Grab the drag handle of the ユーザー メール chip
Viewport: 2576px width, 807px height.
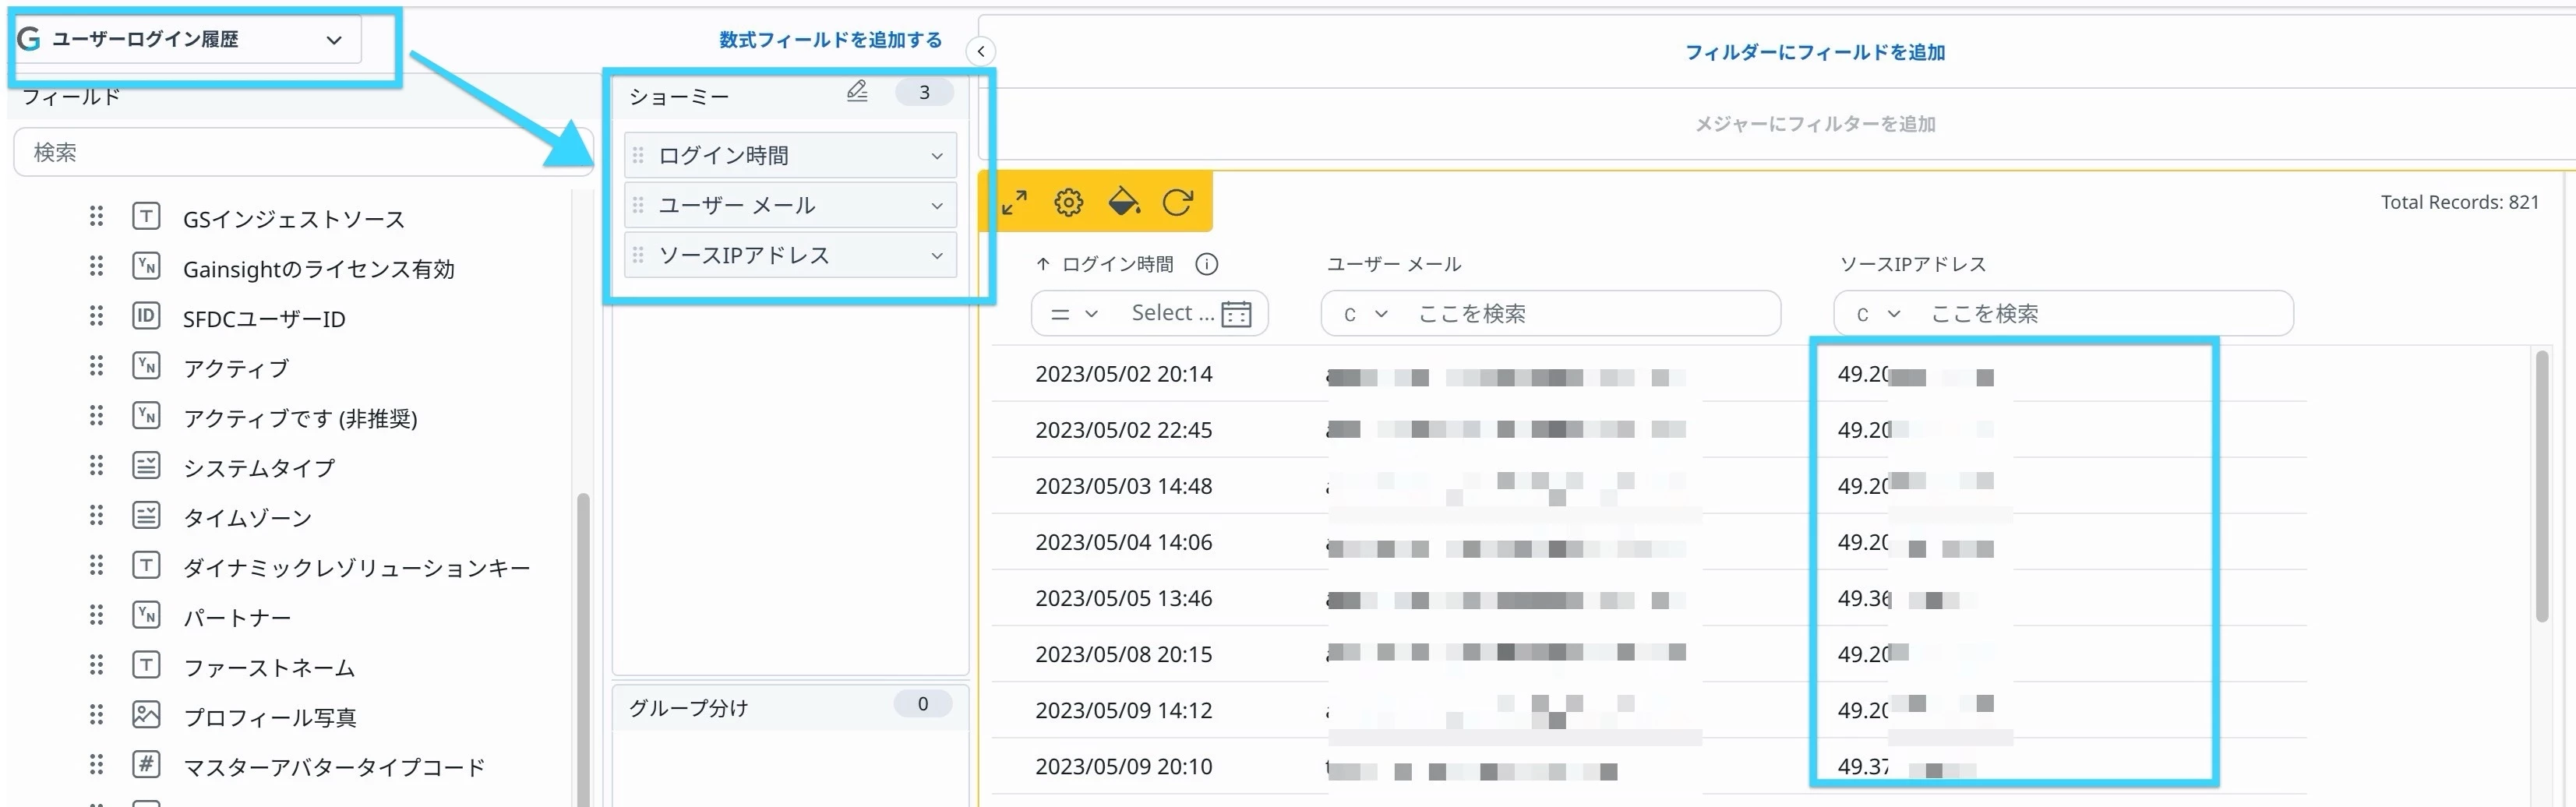(x=638, y=206)
